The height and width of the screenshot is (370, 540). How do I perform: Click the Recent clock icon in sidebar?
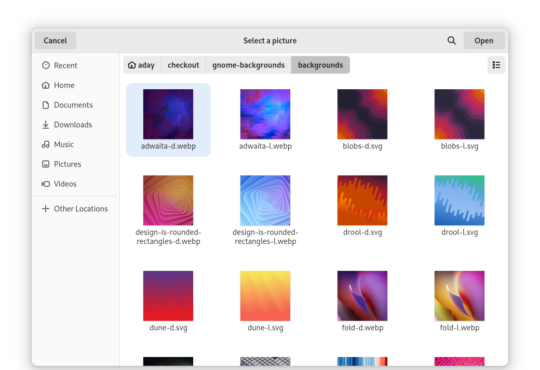[x=46, y=65]
